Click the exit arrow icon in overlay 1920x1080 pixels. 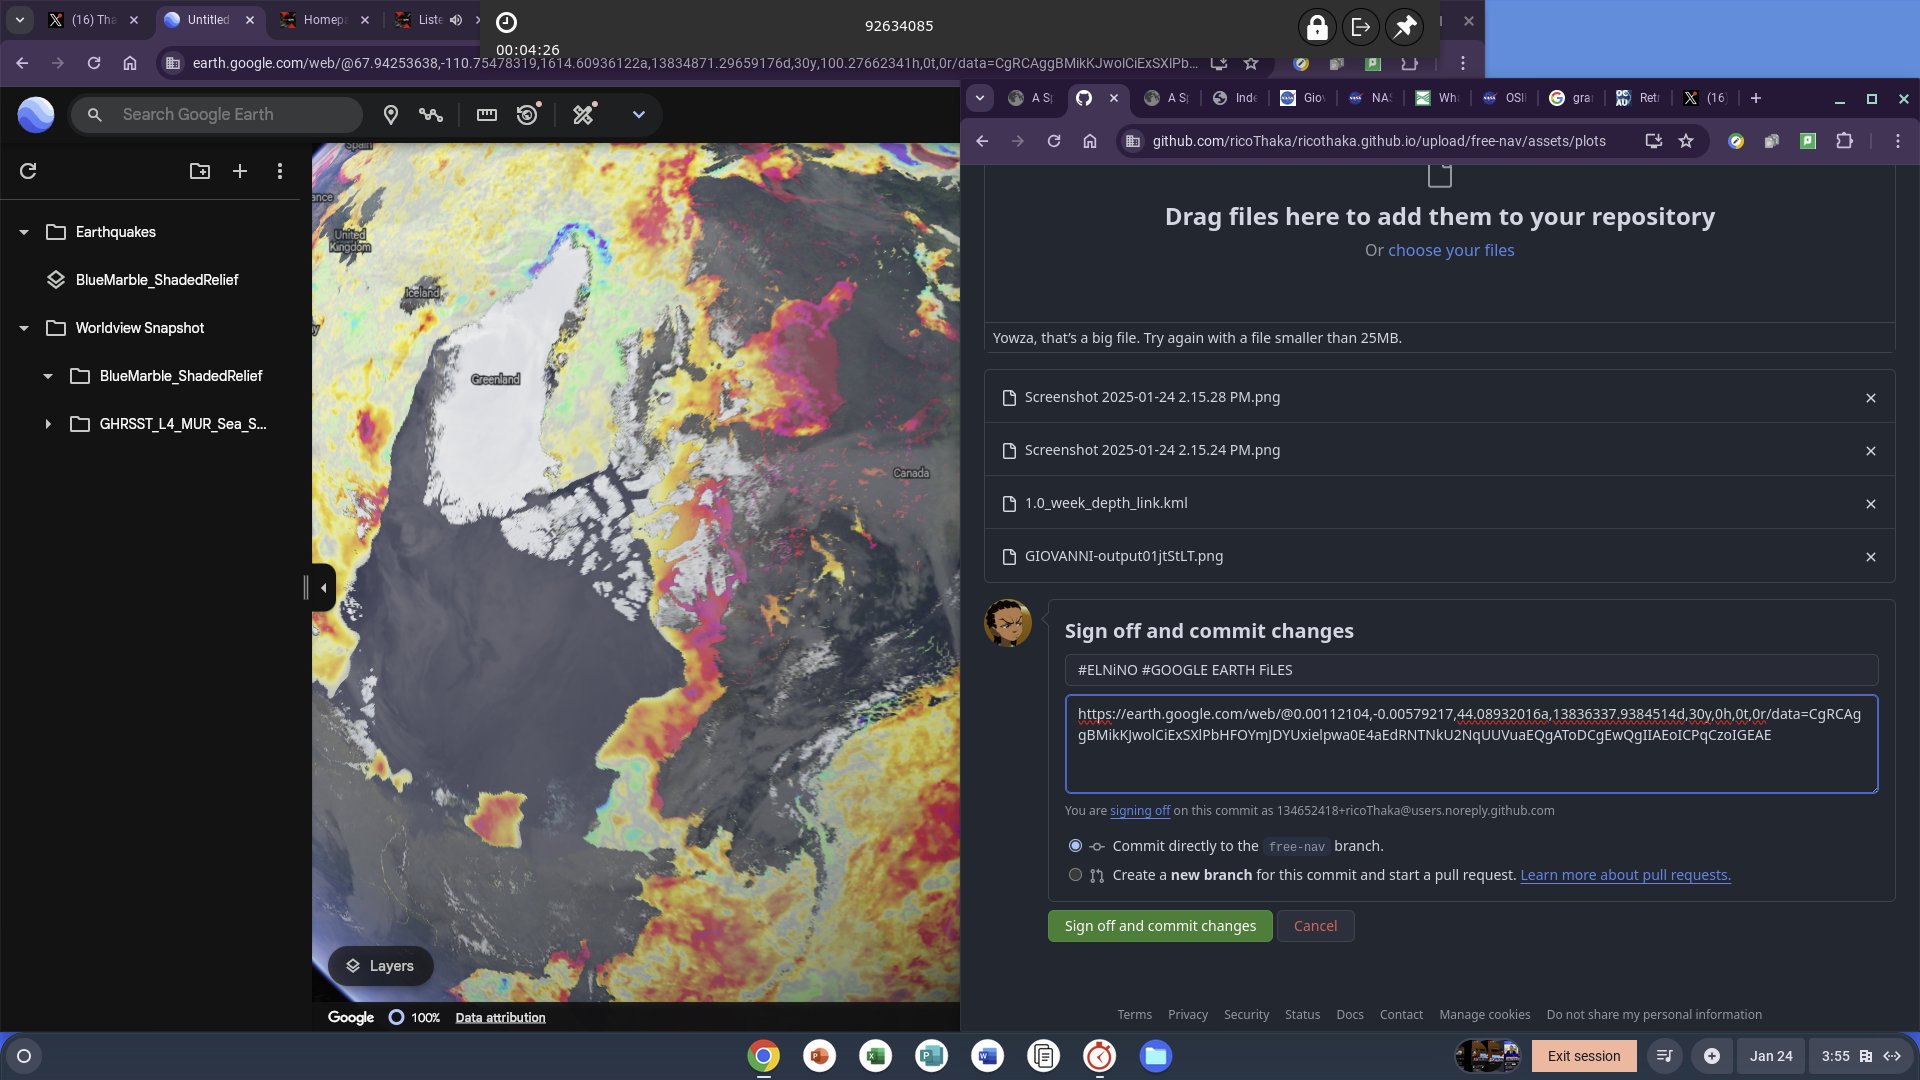pyautogui.click(x=1361, y=27)
